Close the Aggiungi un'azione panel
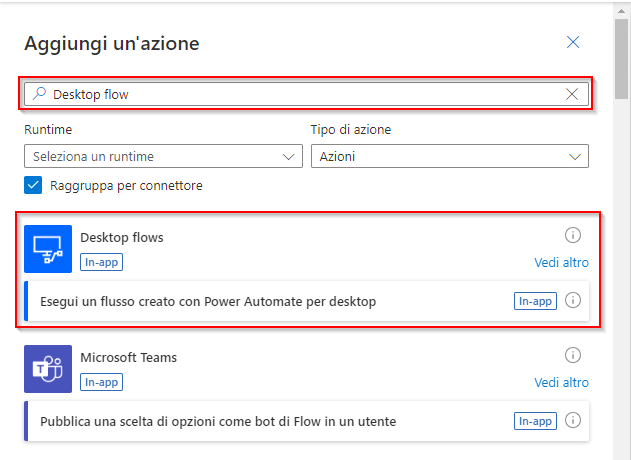This screenshot has width=631, height=460. (x=573, y=42)
